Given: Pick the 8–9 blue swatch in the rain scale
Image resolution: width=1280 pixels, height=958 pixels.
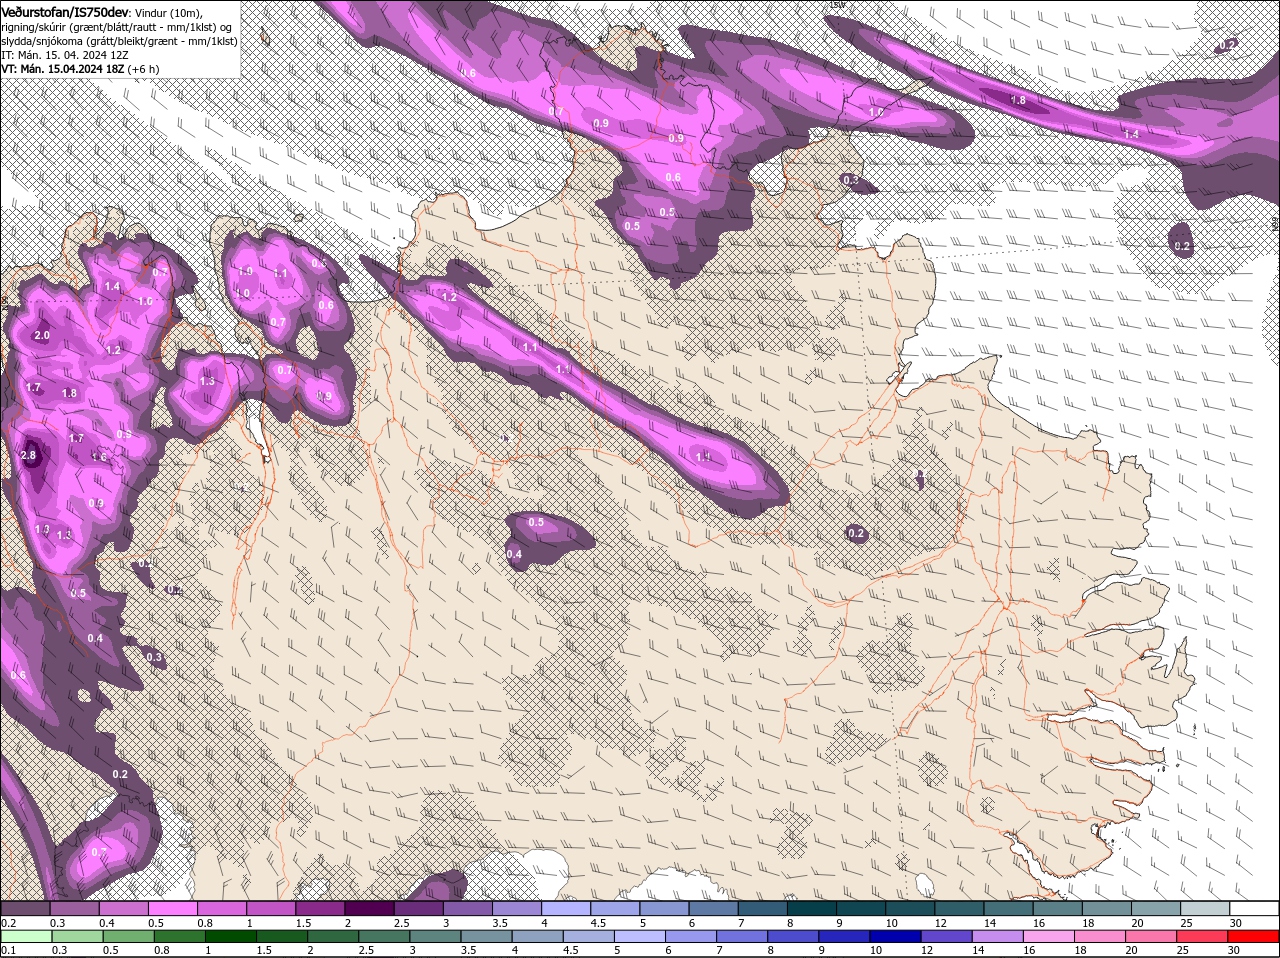Looking at the screenshot, I should (x=795, y=937).
